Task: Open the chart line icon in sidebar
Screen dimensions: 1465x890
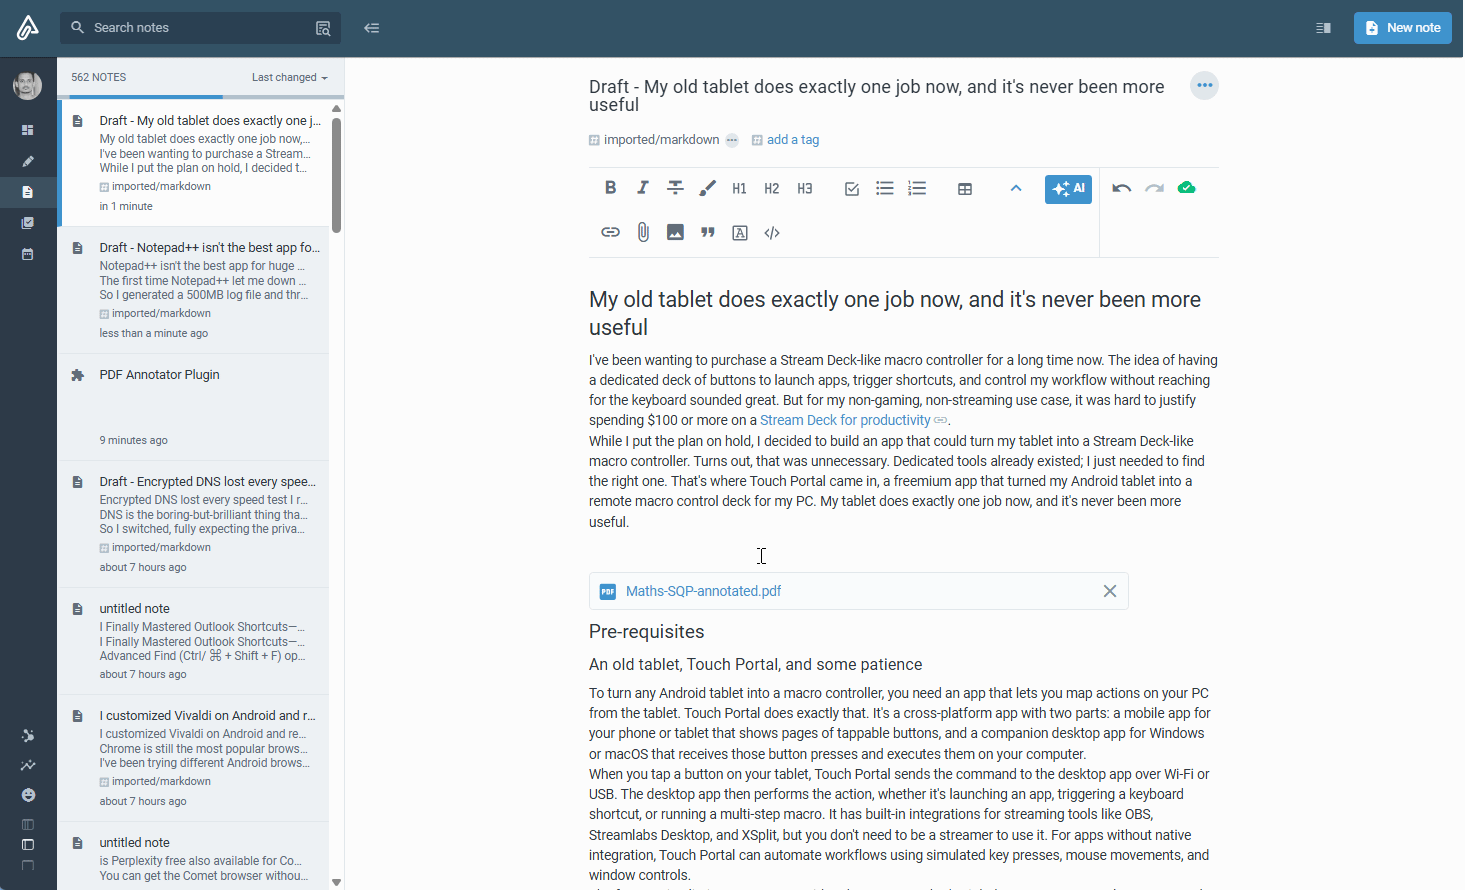Action: pyautogui.click(x=28, y=765)
